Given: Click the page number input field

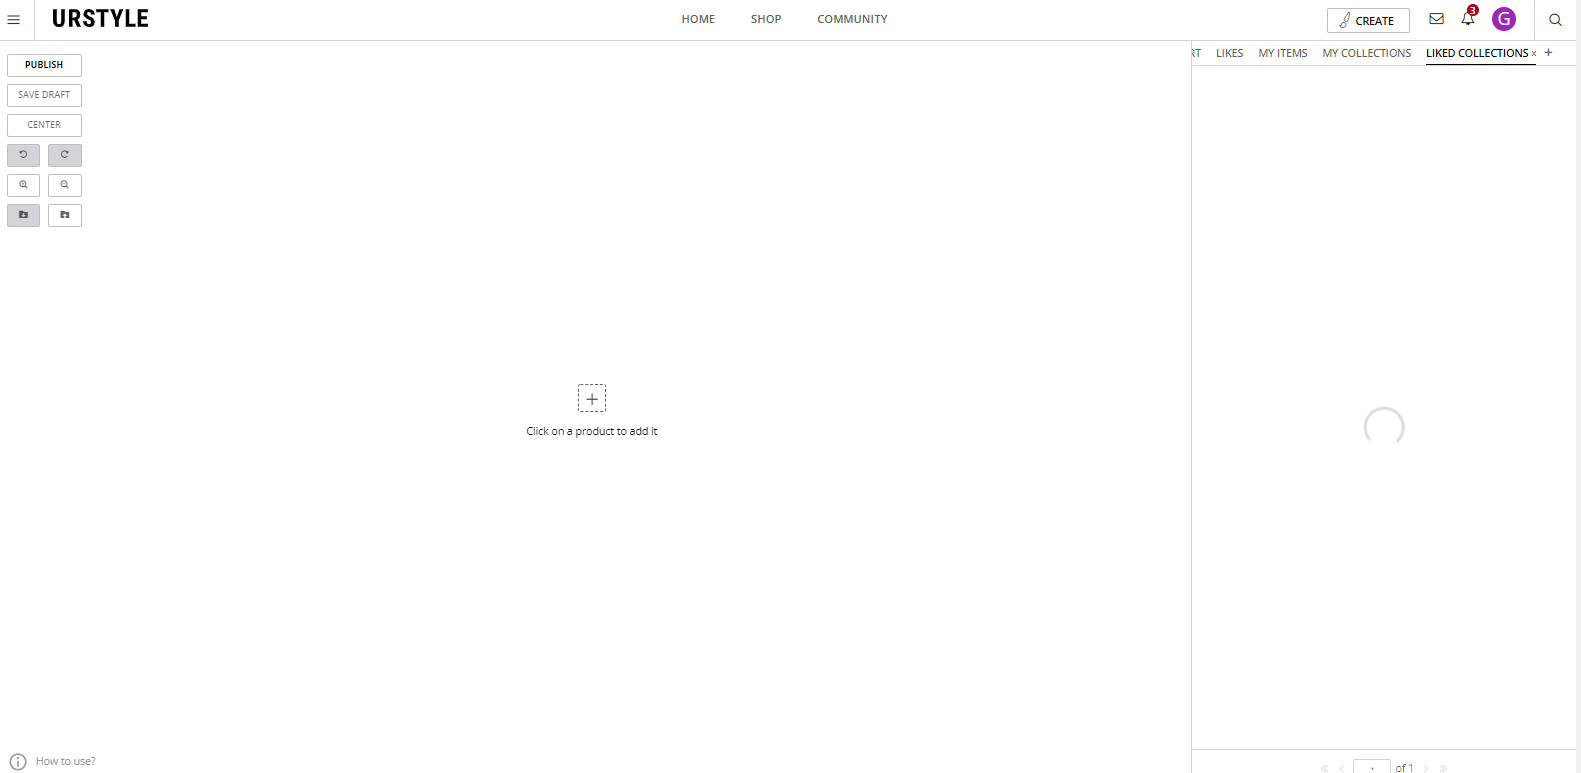Looking at the screenshot, I should pos(1372,766).
